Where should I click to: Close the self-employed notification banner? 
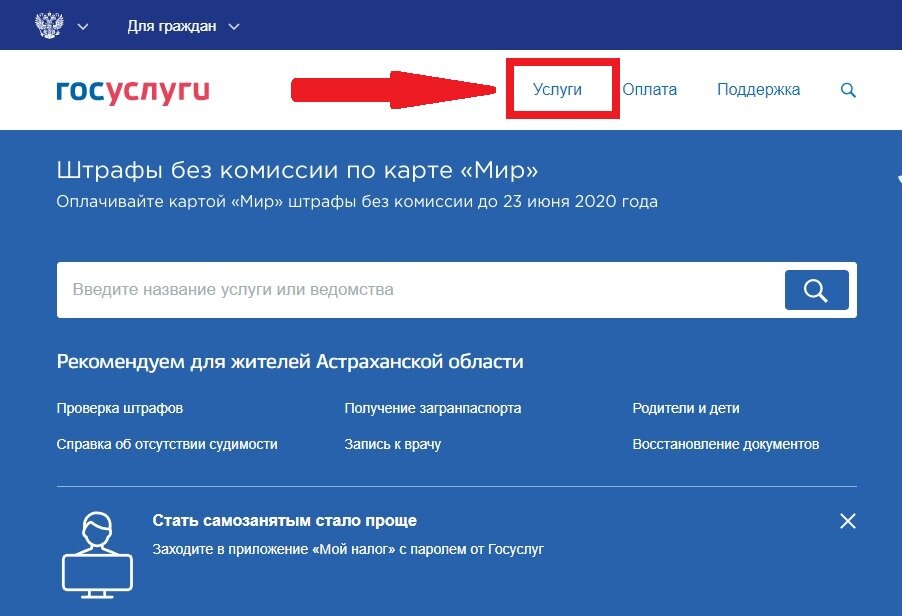click(x=848, y=521)
